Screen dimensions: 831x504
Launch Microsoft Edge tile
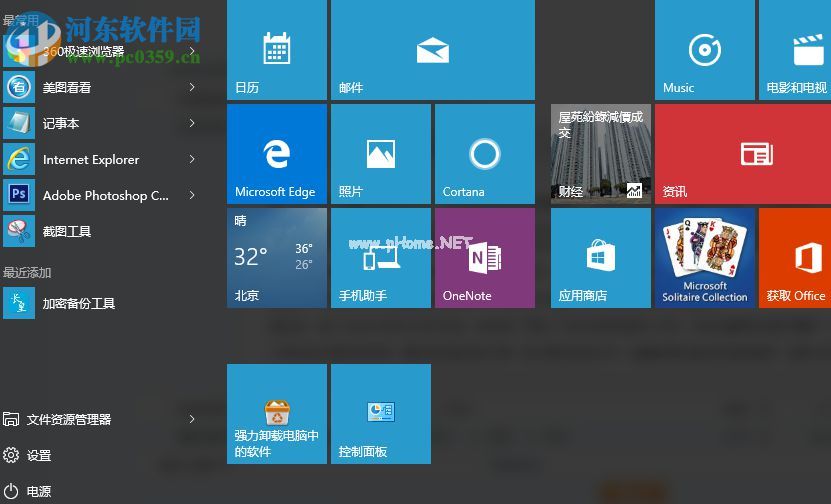click(x=277, y=154)
